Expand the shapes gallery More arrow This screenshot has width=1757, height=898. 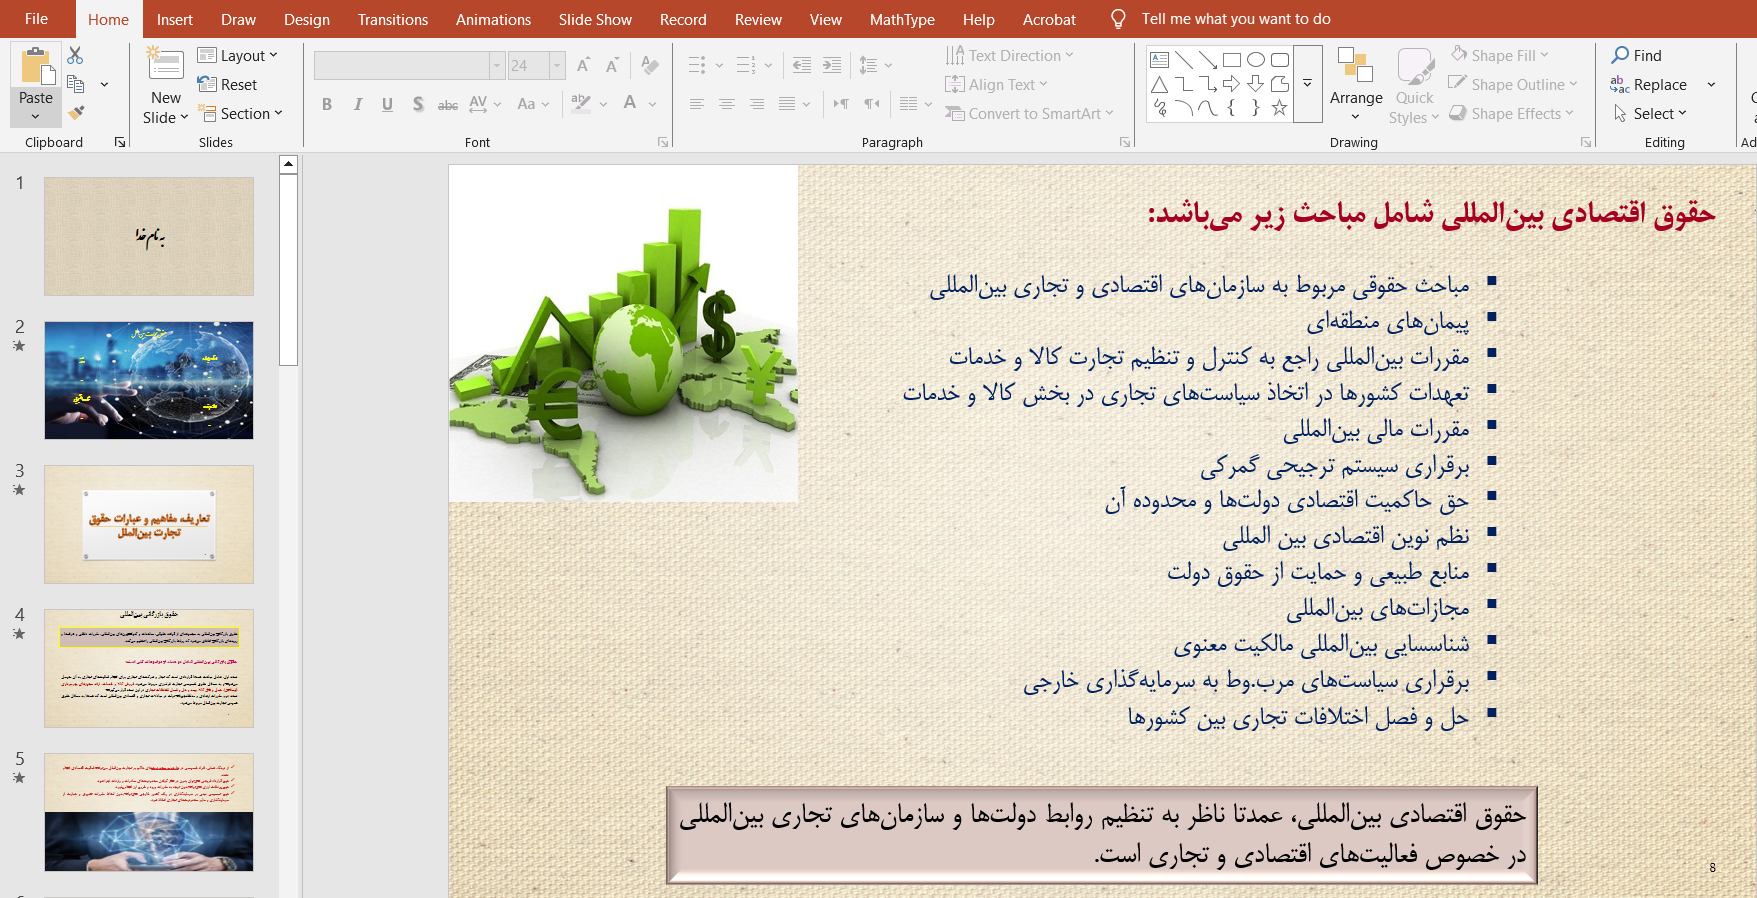point(1307,84)
